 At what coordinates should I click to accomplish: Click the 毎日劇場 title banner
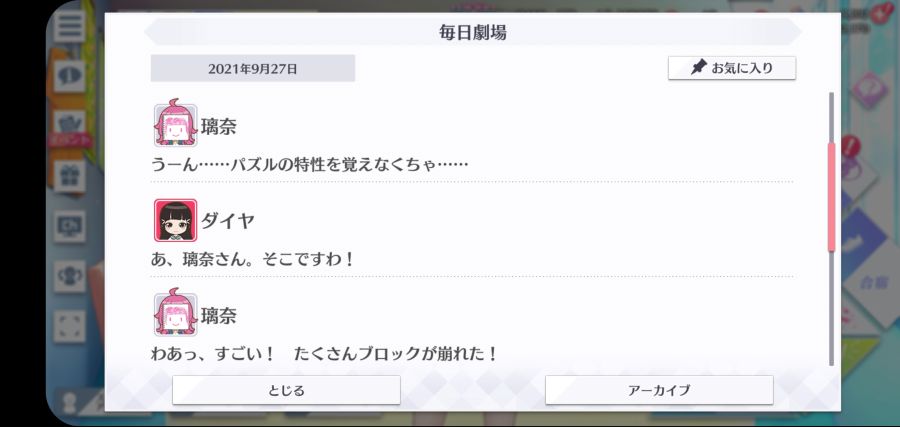click(x=473, y=32)
